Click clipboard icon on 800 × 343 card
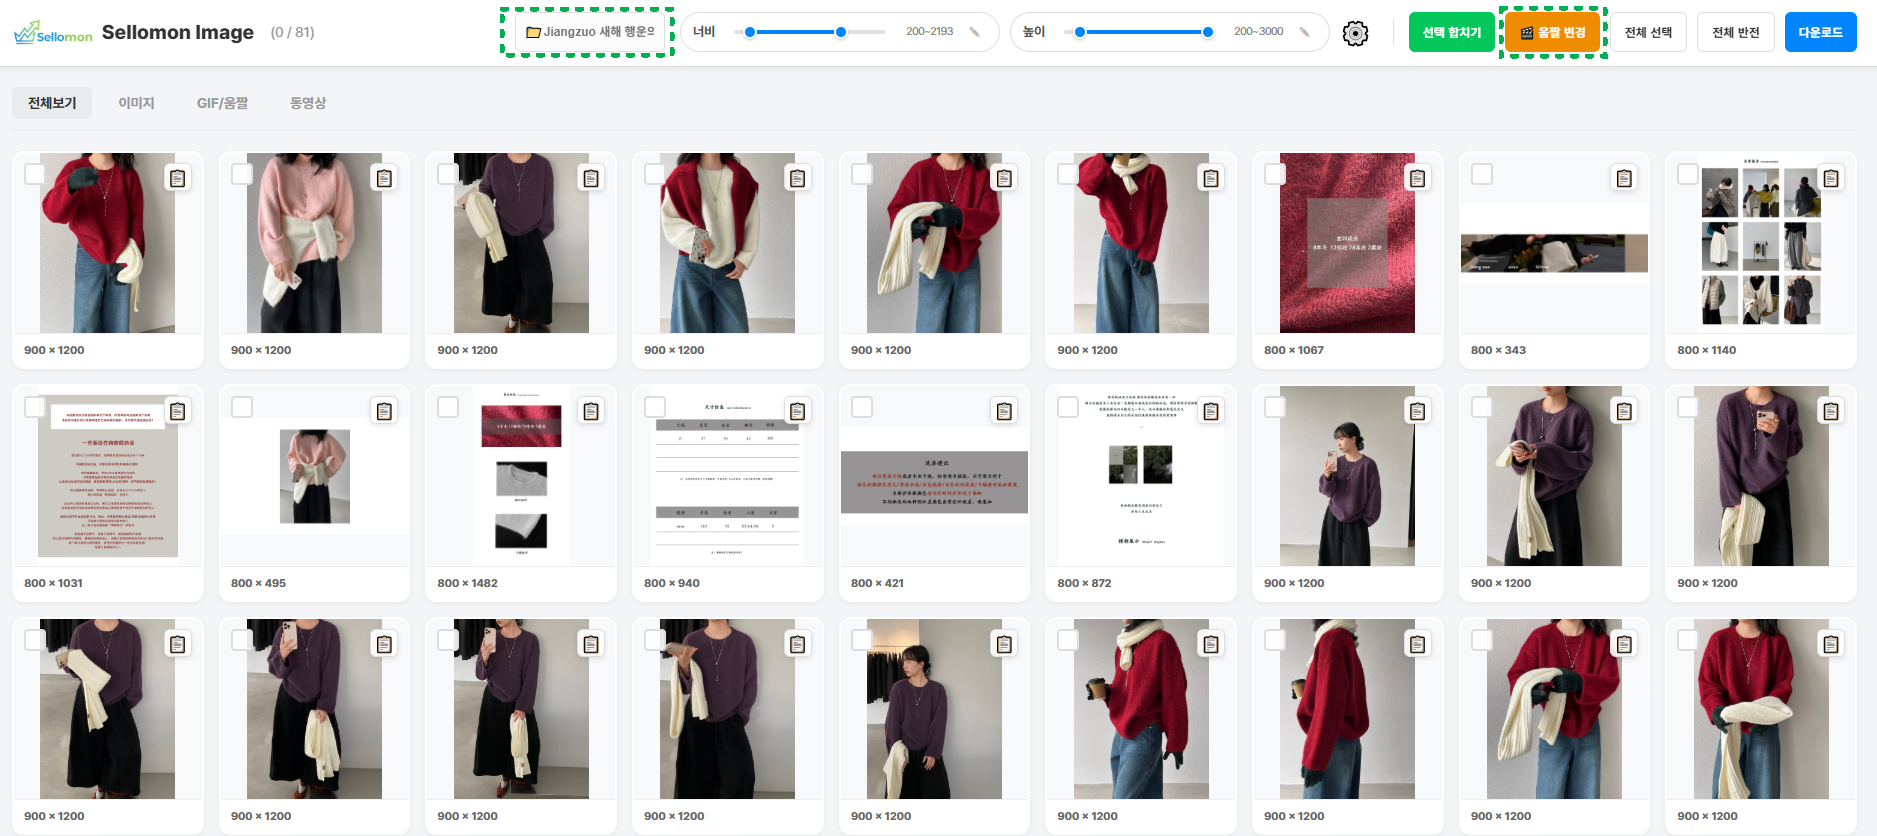This screenshot has height=836, width=1877. pos(1624,178)
